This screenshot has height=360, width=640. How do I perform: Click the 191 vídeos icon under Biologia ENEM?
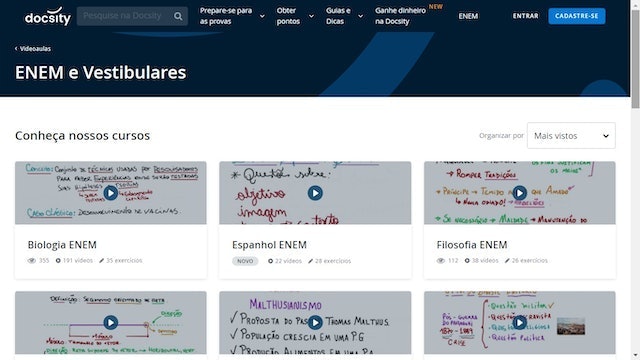pyautogui.click(x=58, y=260)
